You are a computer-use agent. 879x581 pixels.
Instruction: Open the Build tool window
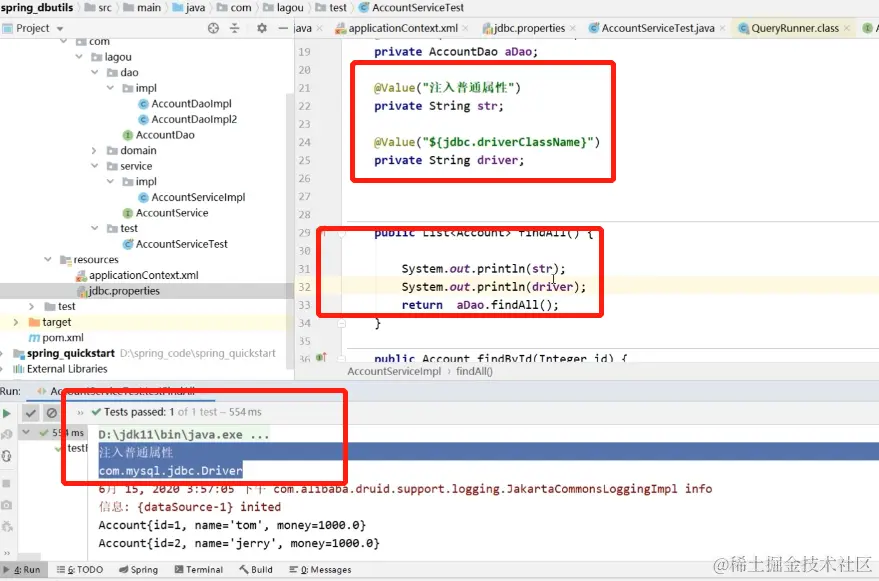[x=256, y=570]
